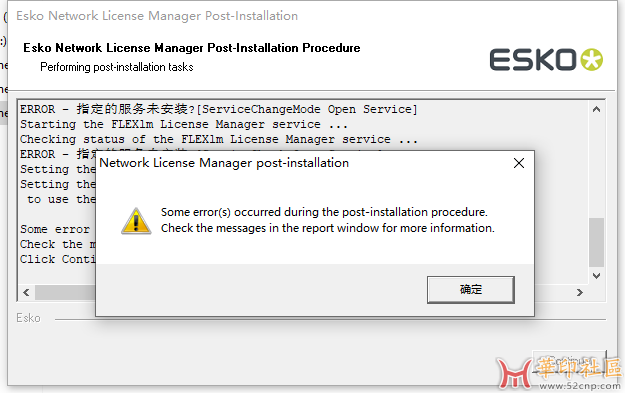Viewport: 625px width, 393px height.
Task: Click the green Esko star icon
Action: click(592, 60)
